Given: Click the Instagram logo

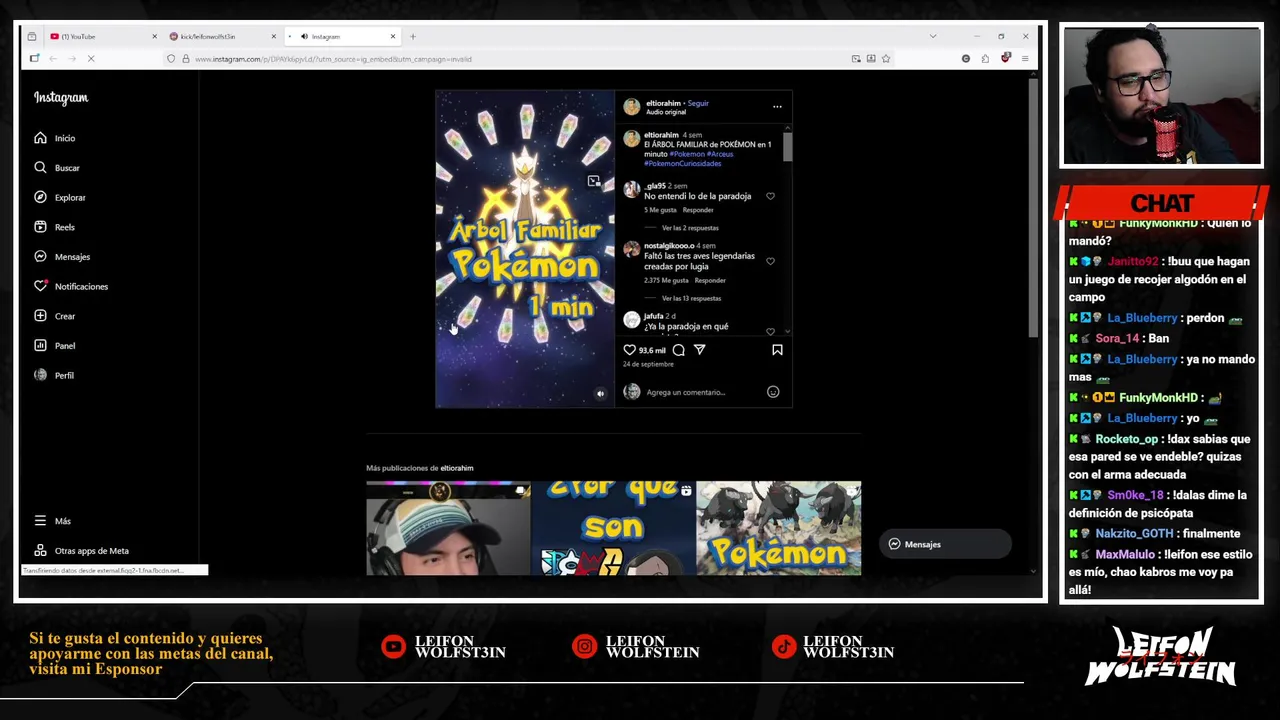Looking at the screenshot, I should (x=61, y=98).
